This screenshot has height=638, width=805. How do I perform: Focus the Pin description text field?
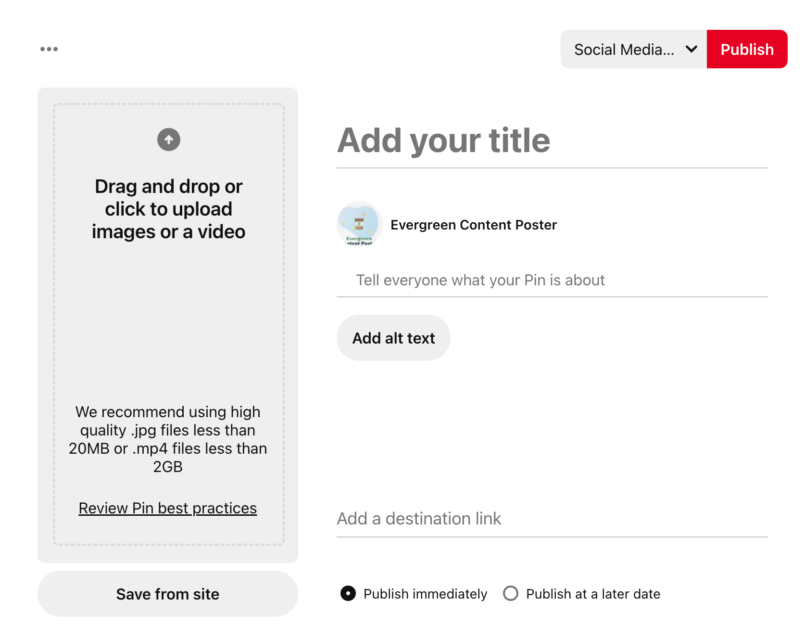(552, 280)
